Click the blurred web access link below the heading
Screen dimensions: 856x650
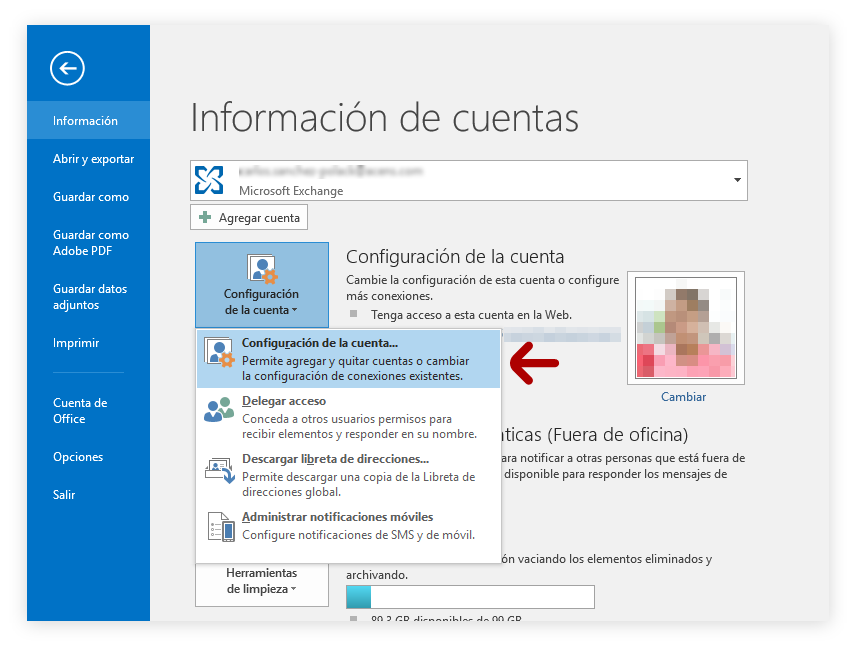[x=561, y=335]
